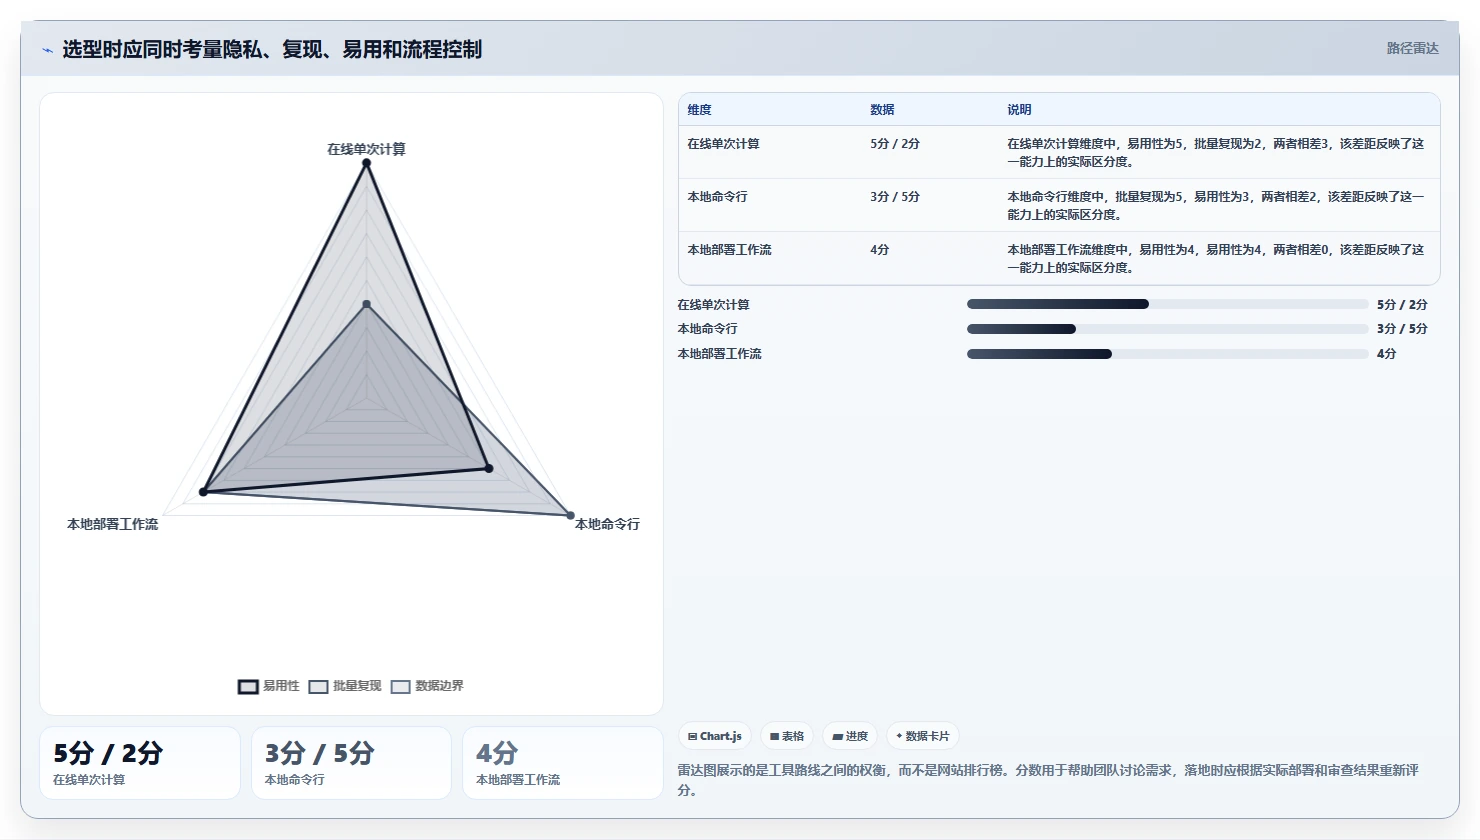Click the blue icon before the page title
This screenshot has width=1480, height=840.
(x=47, y=50)
